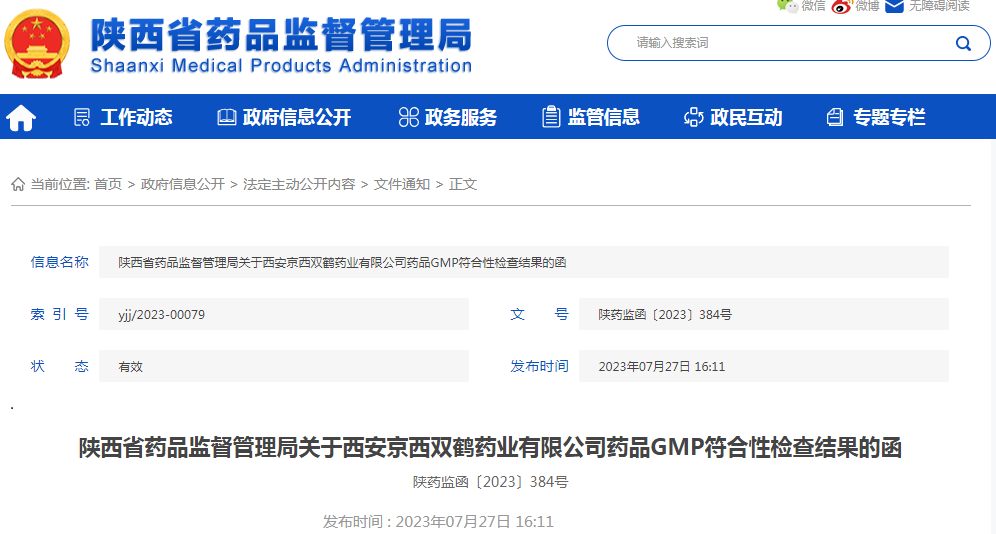Click 文件通知 breadcrumb link

[401, 184]
